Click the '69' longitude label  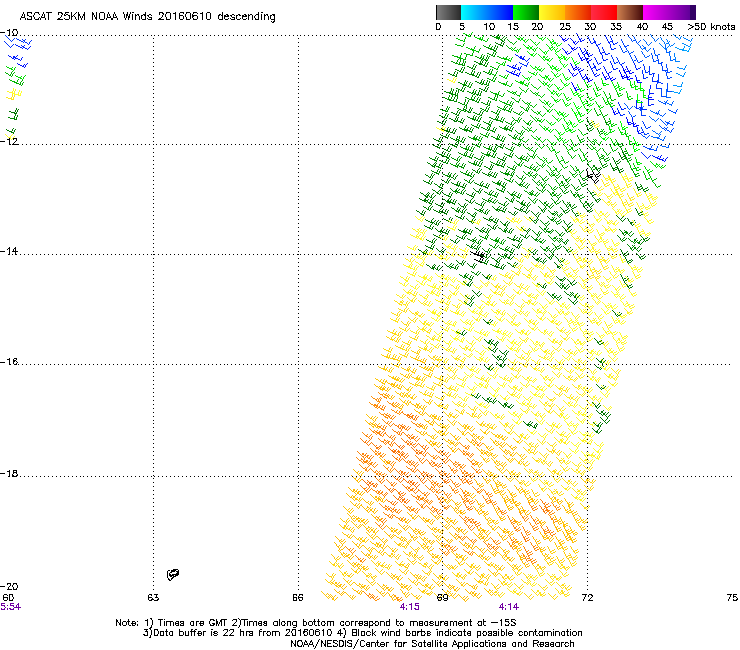point(442,598)
